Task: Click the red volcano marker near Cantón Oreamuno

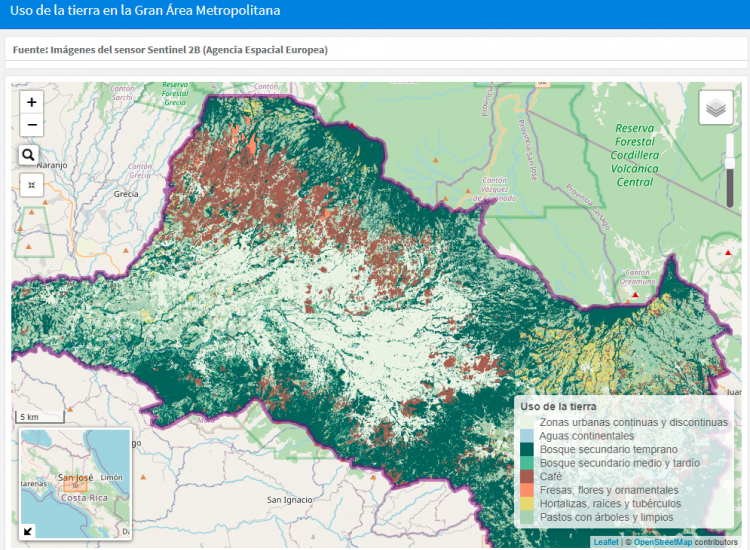Action: point(635,295)
